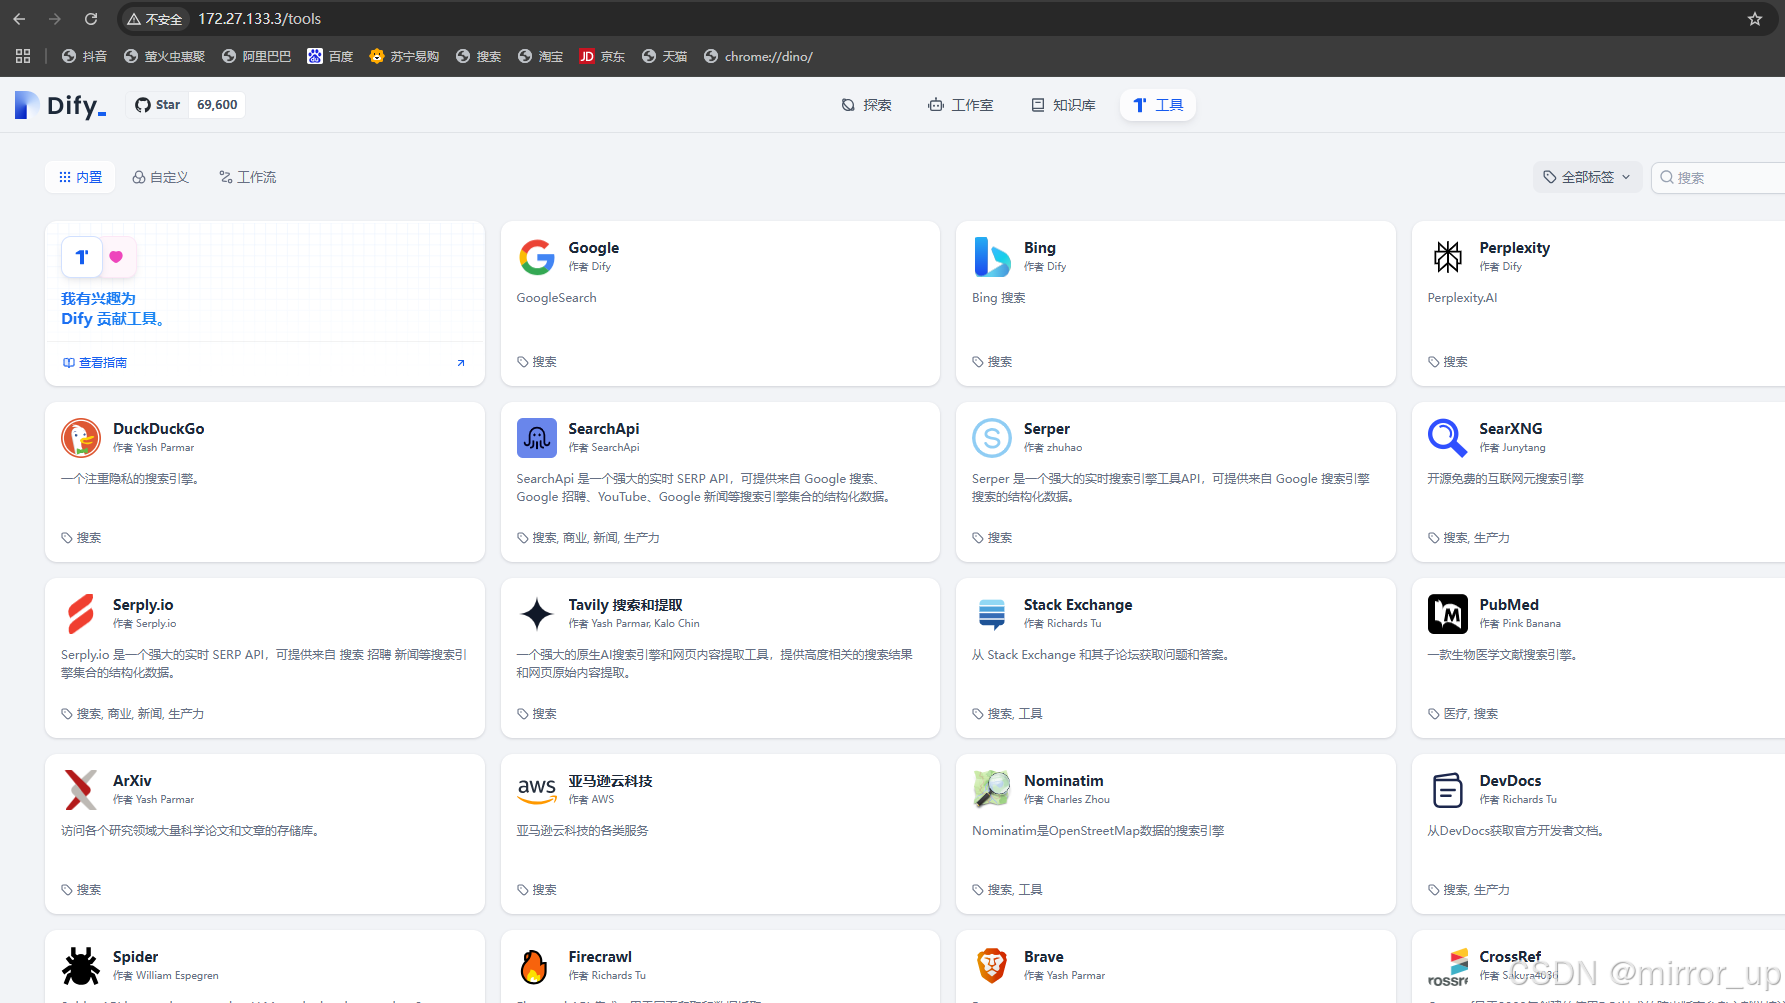The height and width of the screenshot is (1003, 1785).
Task: Click the Bing tool icon
Action: 992,257
